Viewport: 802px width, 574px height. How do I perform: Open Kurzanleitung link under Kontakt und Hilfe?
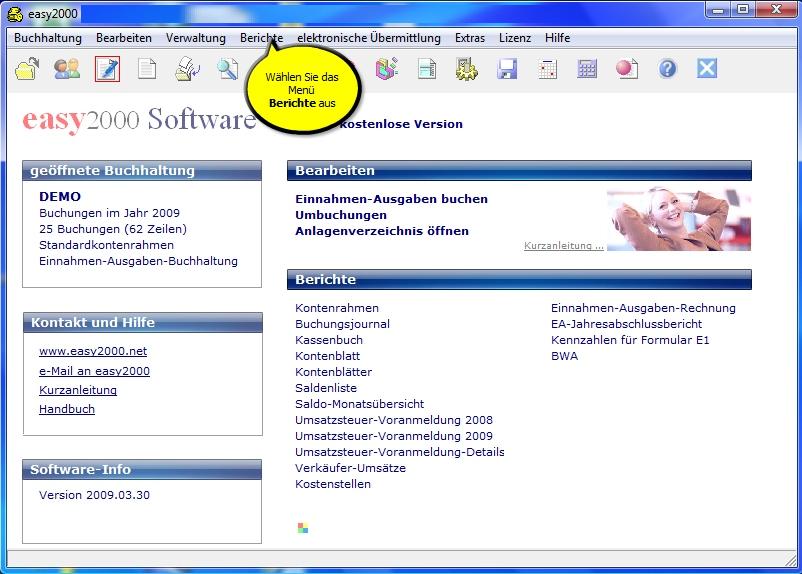78,390
